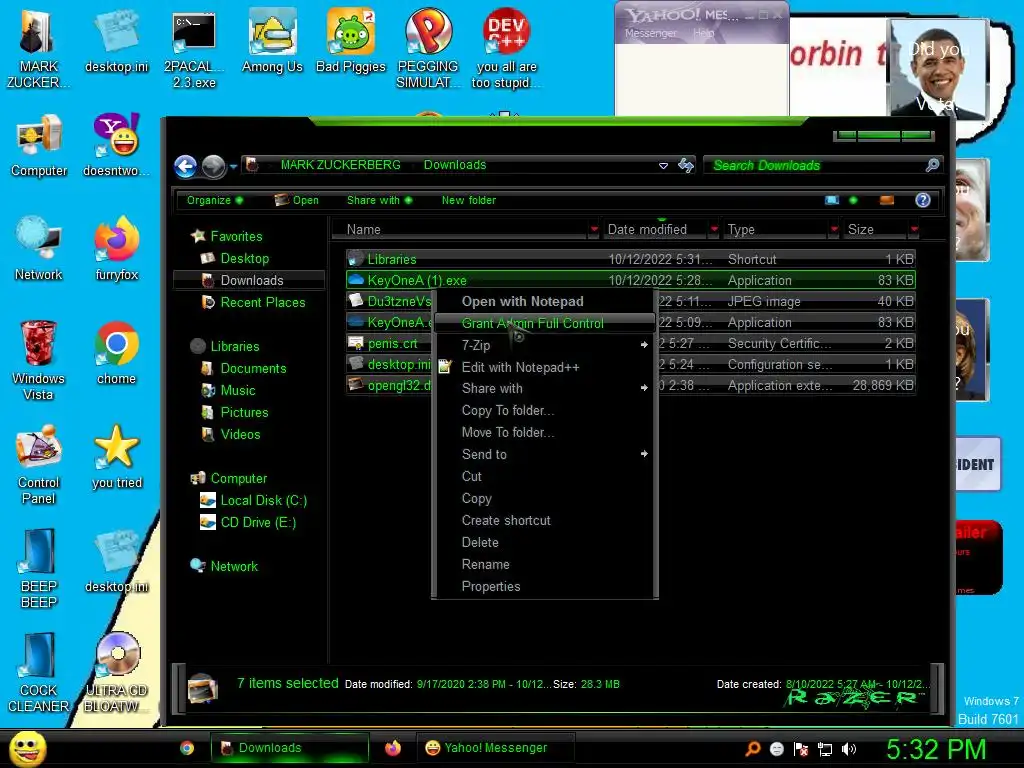1024x768 pixels.
Task: Change the view using the views icon
Action: [x=832, y=200]
